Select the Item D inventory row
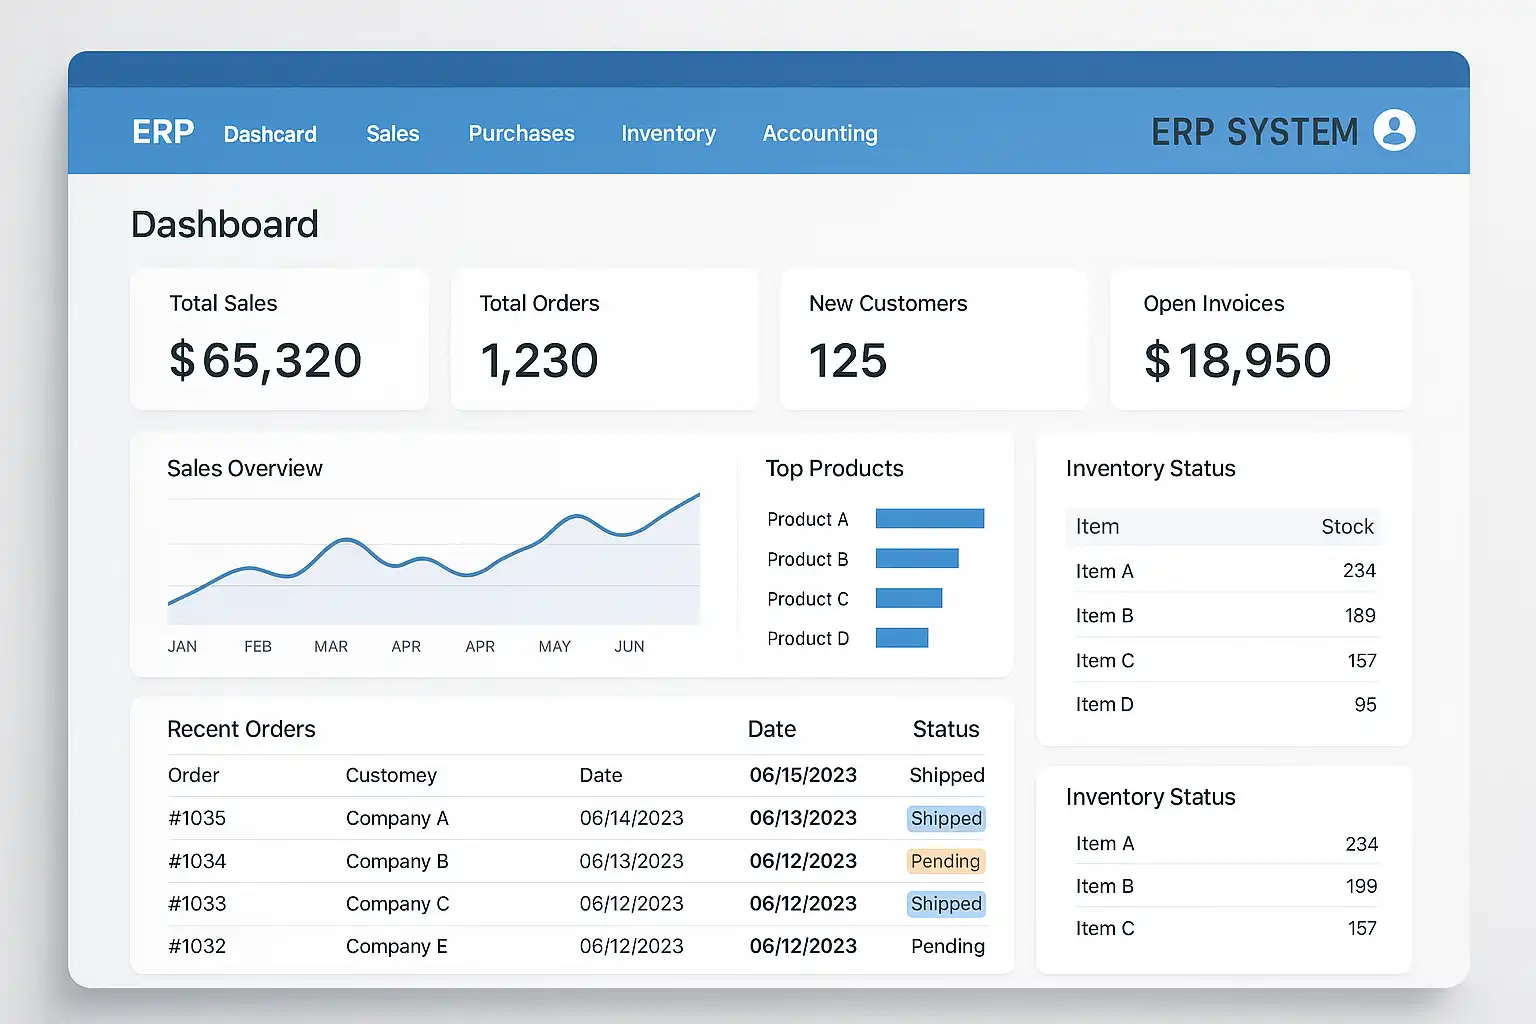1536x1024 pixels. point(1224,705)
